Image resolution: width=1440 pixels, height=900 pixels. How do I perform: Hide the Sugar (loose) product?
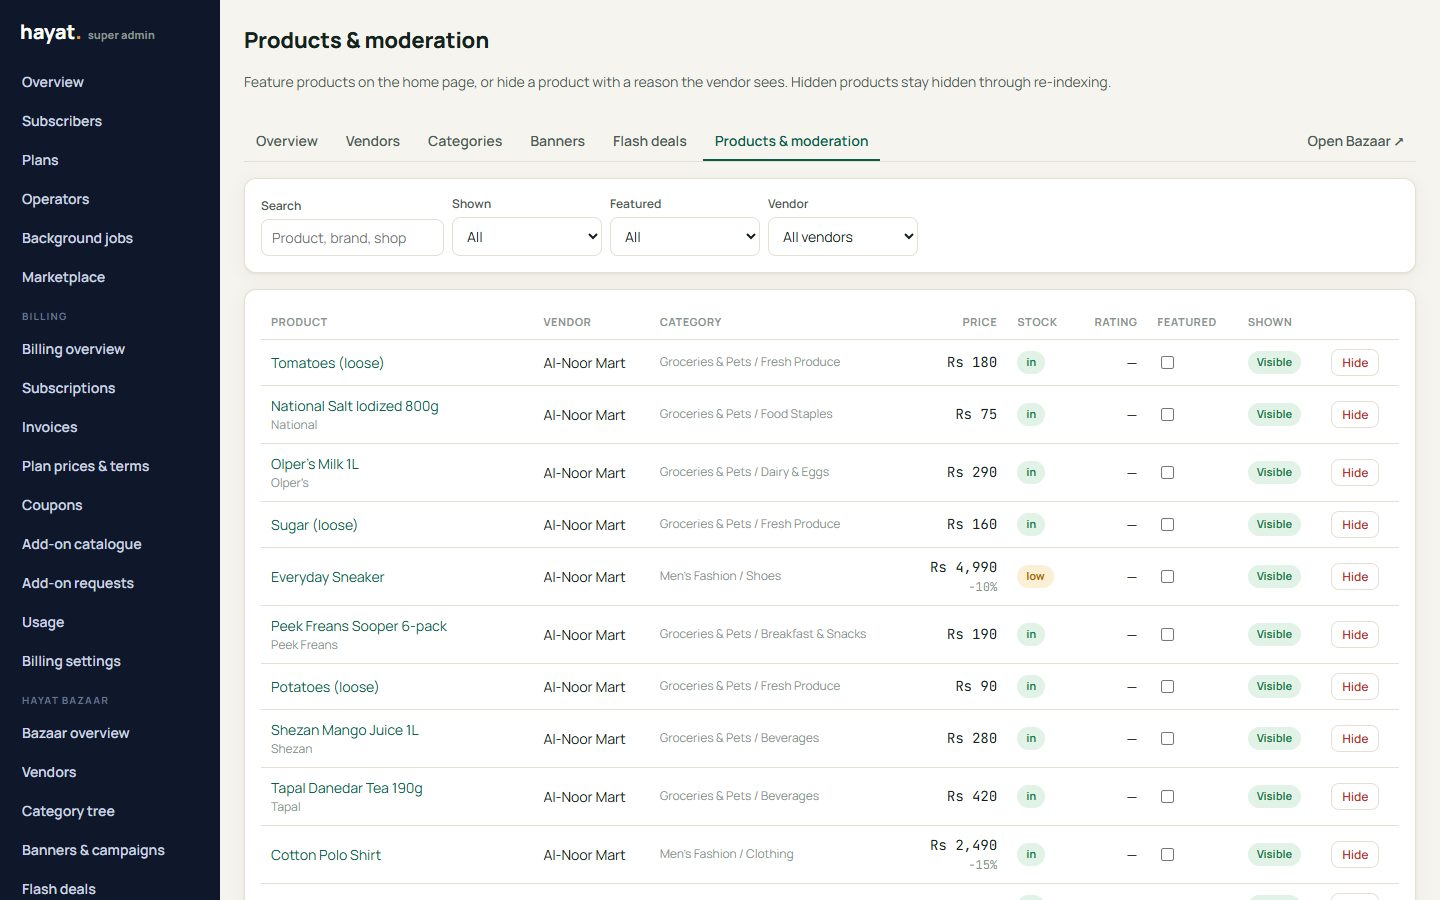(1355, 525)
